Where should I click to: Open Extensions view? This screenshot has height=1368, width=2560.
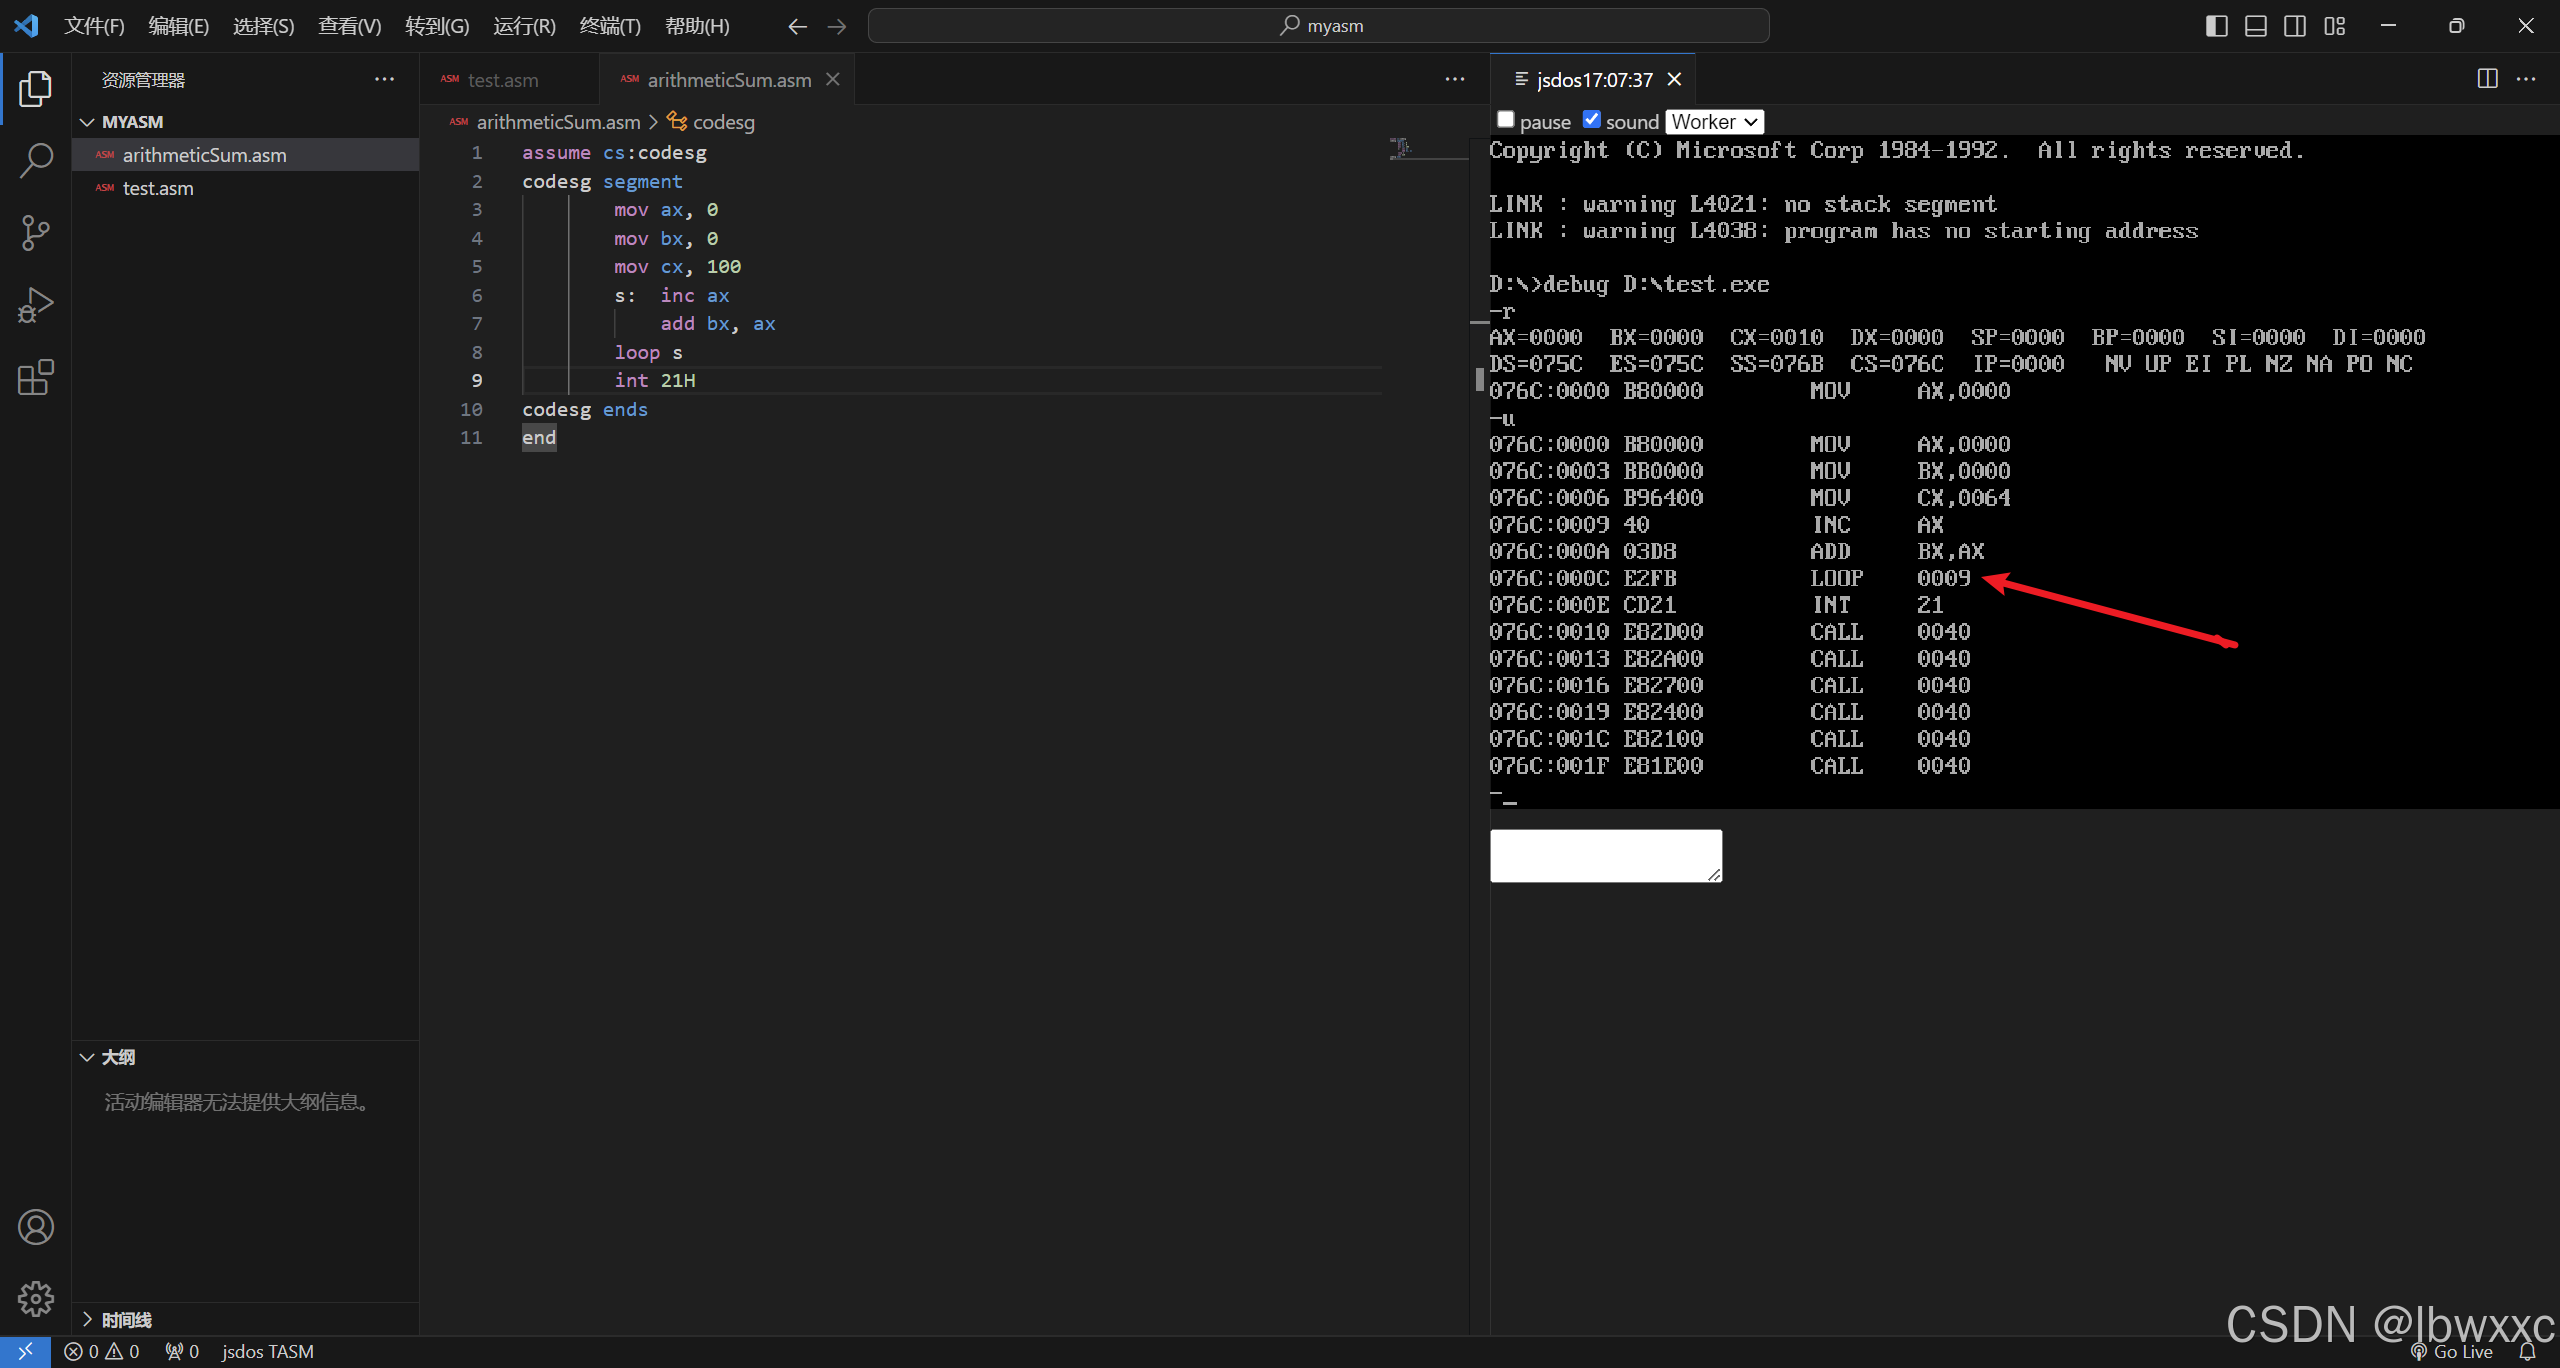tap(36, 378)
